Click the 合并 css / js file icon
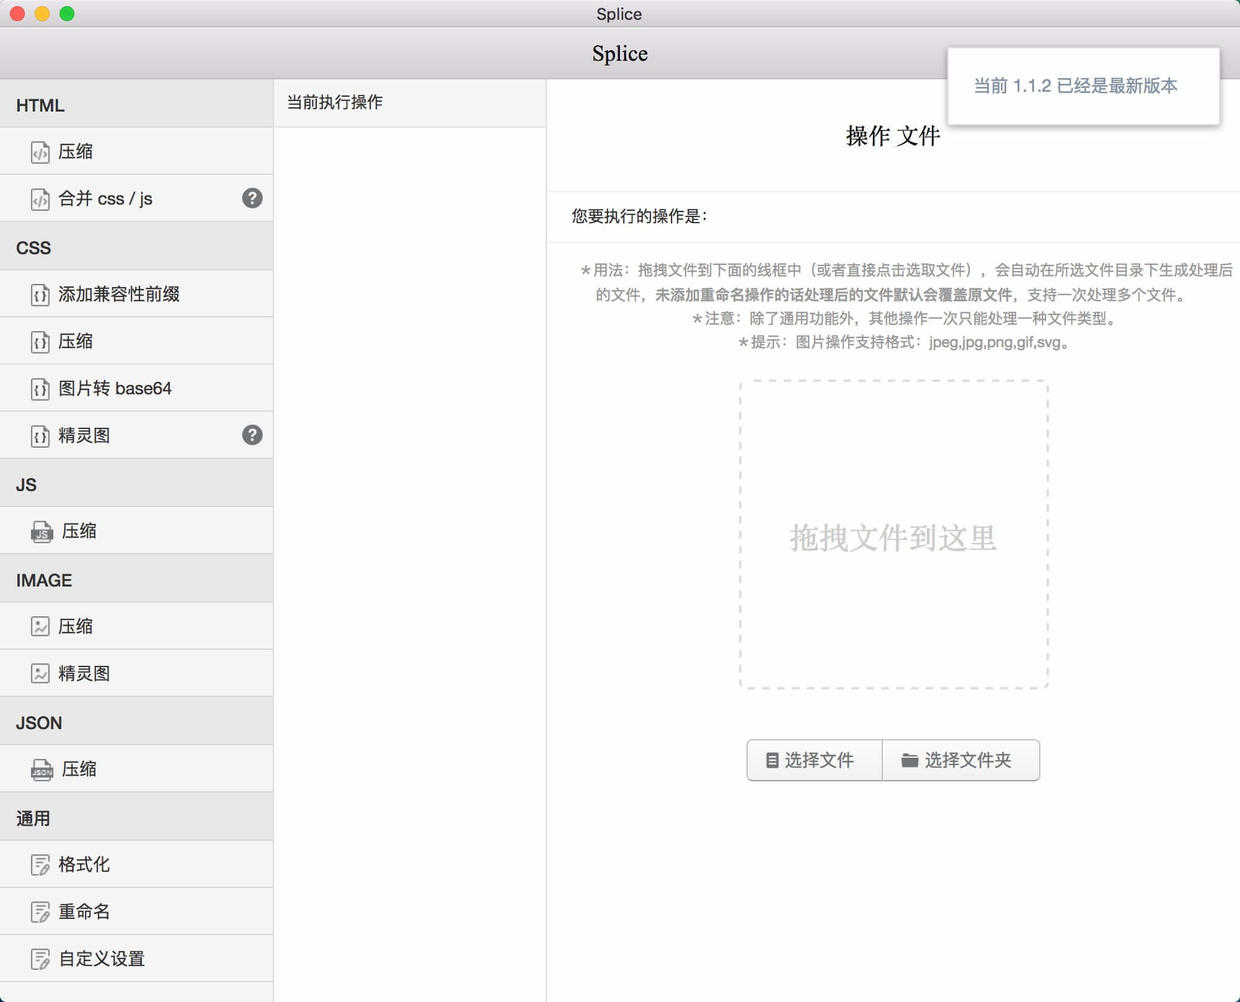This screenshot has height=1002, width=1240. point(40,199)
